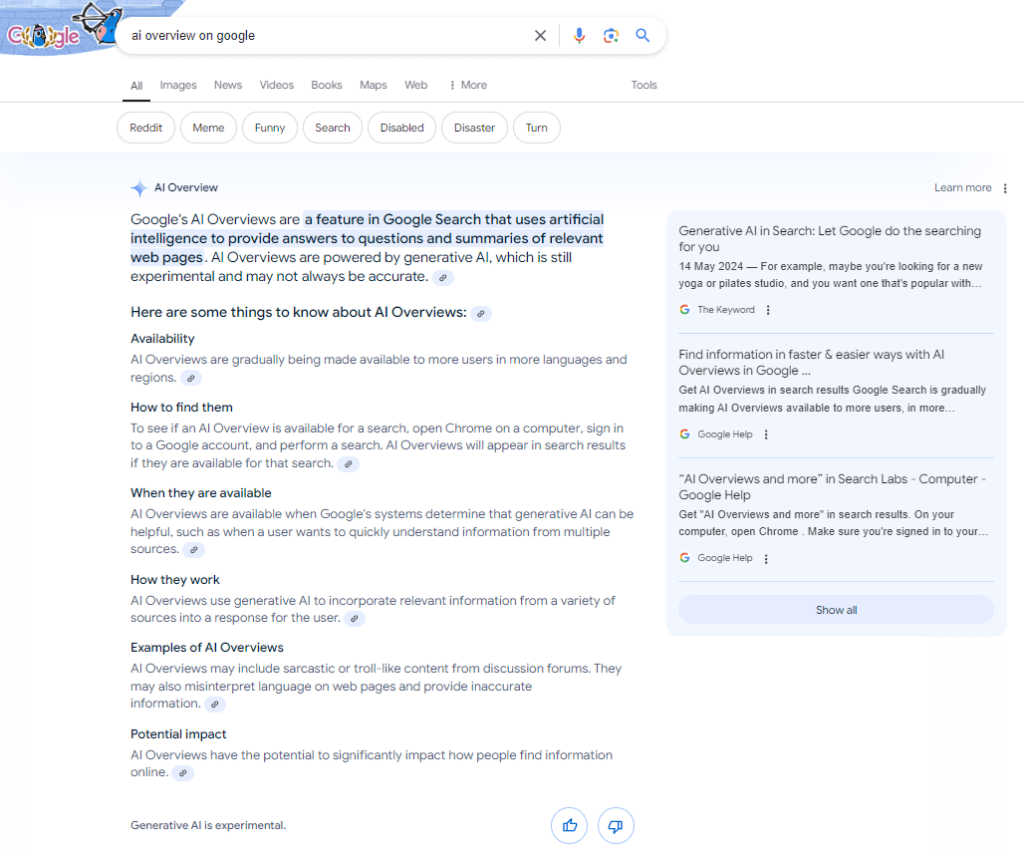Screen dimensions: 1024x856
Task: Select the Turn filter chip
Action: click(537, 128)
